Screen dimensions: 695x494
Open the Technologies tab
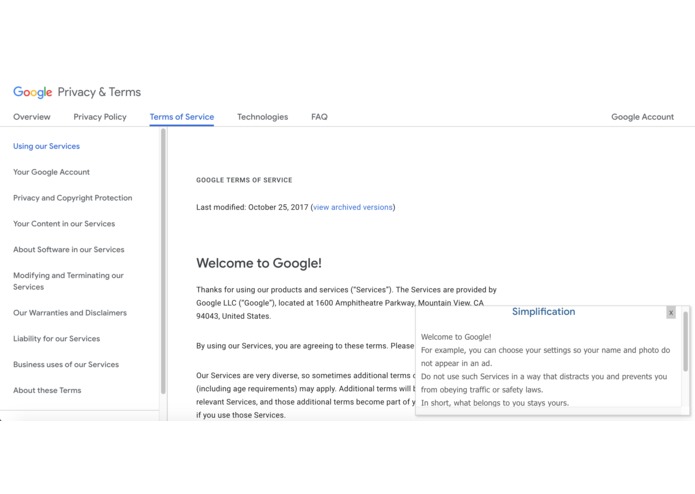click(262, 117)
